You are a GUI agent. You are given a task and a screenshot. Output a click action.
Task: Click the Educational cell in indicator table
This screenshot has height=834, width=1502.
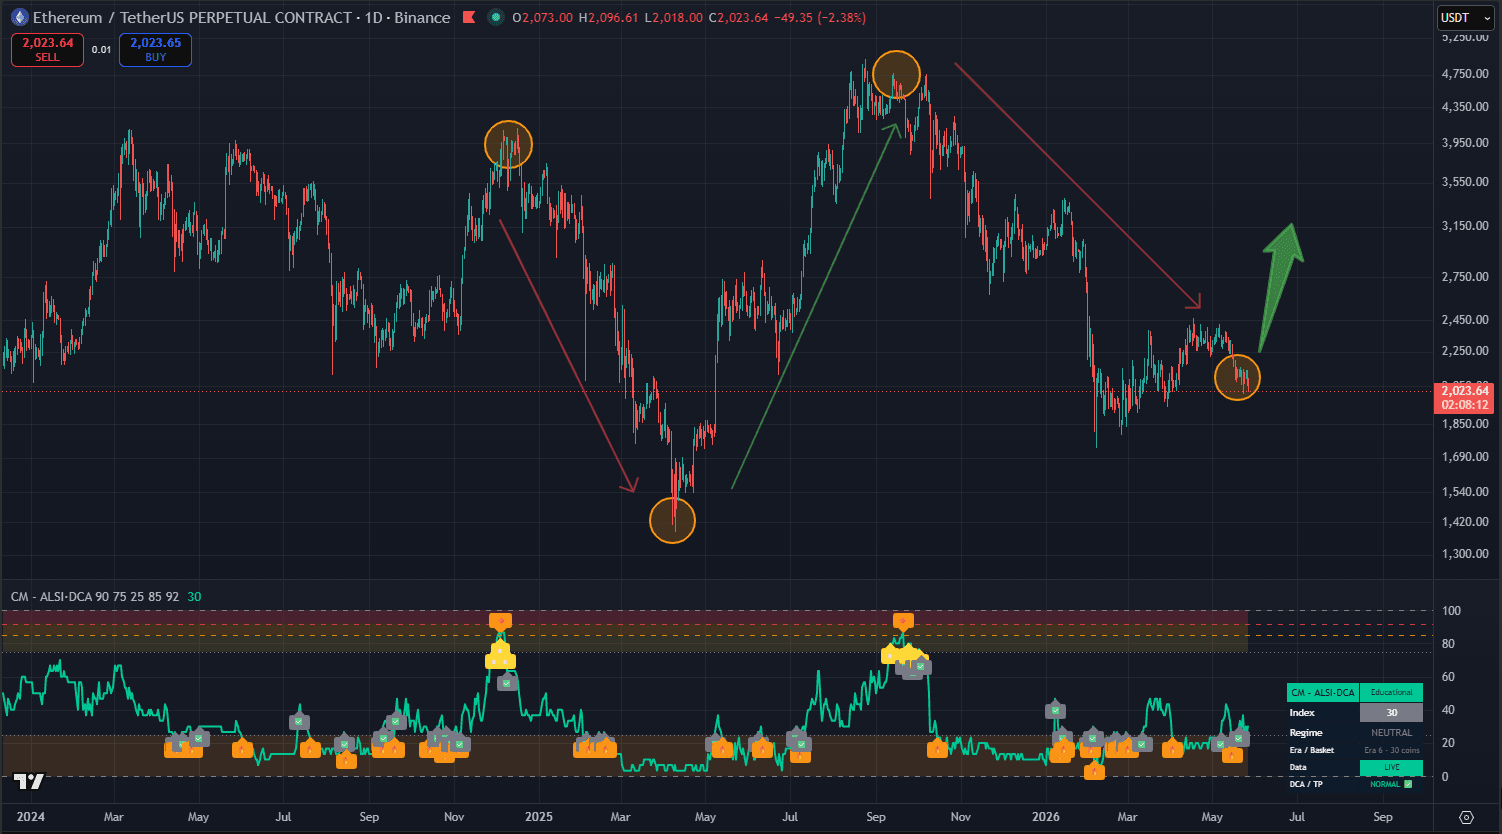click(1391, 693)
